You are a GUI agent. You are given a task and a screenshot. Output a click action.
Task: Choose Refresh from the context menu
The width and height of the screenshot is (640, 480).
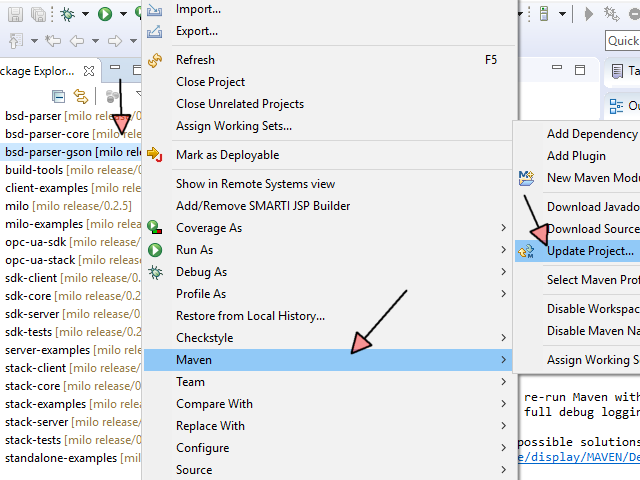(x=195, y=60)
